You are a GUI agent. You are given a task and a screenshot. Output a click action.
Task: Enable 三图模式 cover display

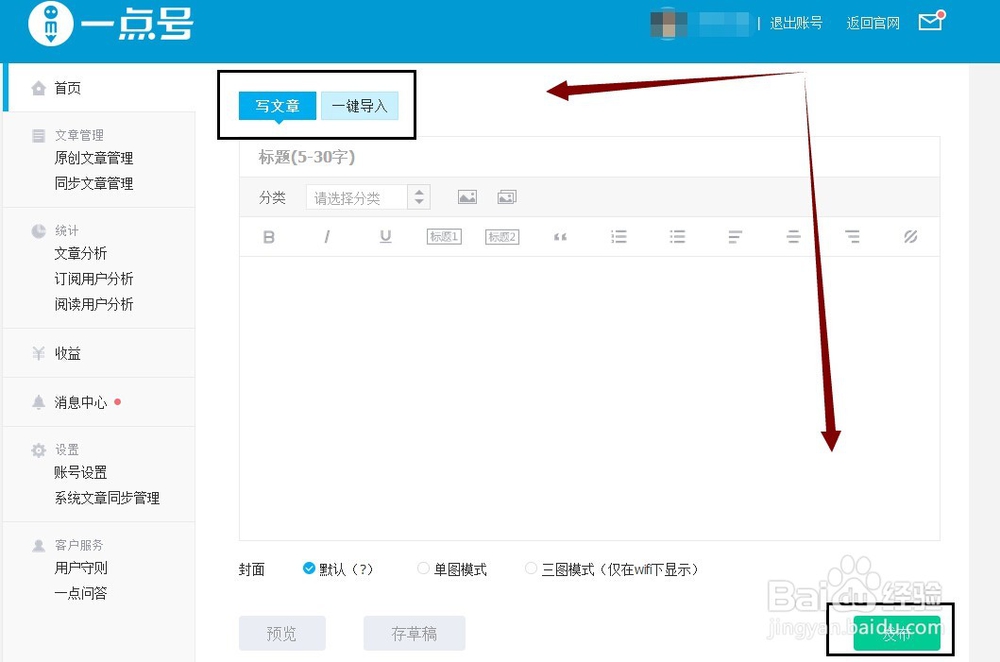click(531, 568)
